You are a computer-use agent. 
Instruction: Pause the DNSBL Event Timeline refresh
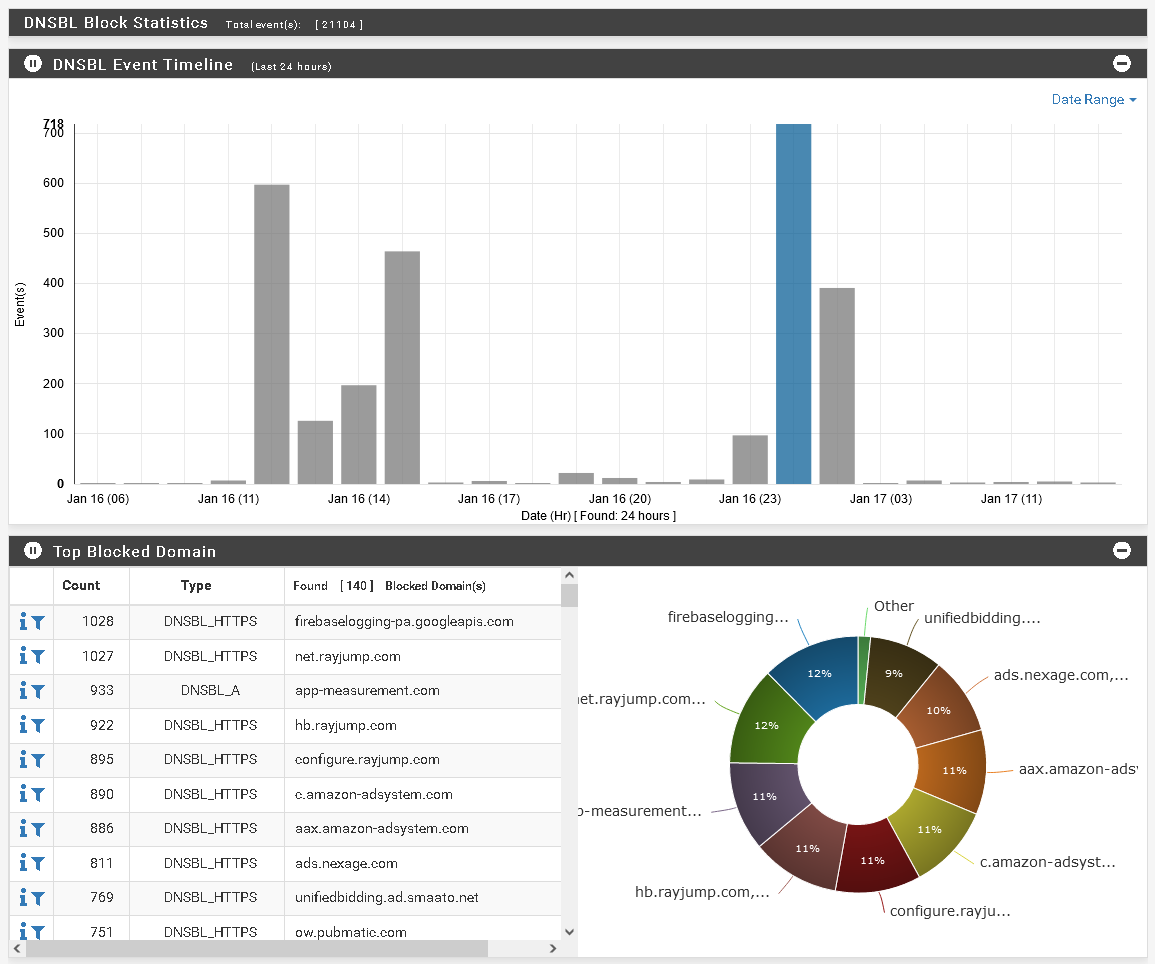click(x=32, y=64)
